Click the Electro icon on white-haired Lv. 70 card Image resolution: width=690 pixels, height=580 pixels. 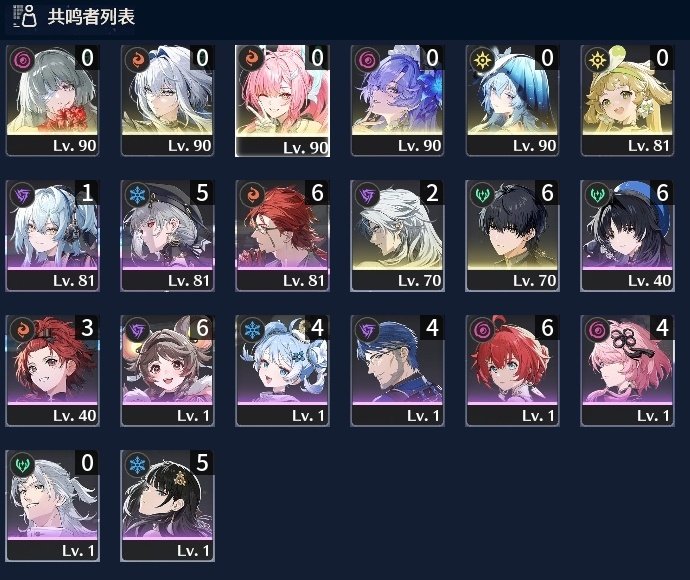(x=367, y=194)
